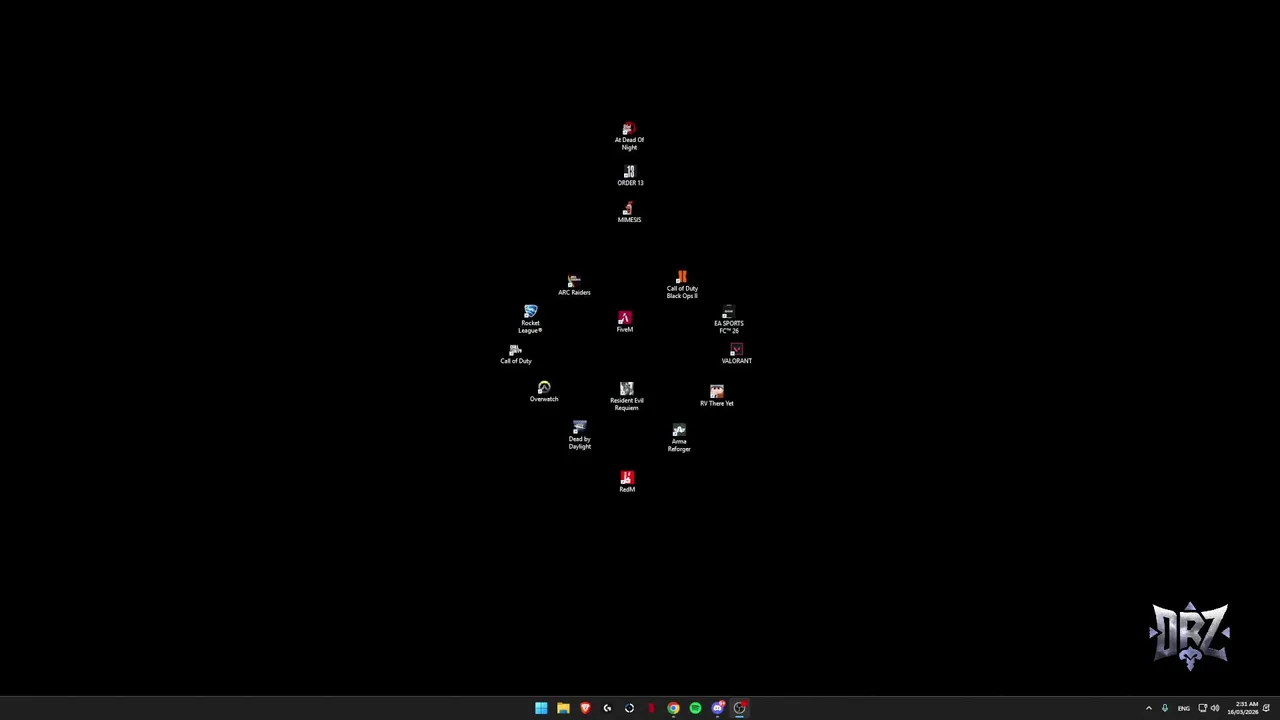
Task: Select the FiveM desktop shortcut
Action: [625, 321]
